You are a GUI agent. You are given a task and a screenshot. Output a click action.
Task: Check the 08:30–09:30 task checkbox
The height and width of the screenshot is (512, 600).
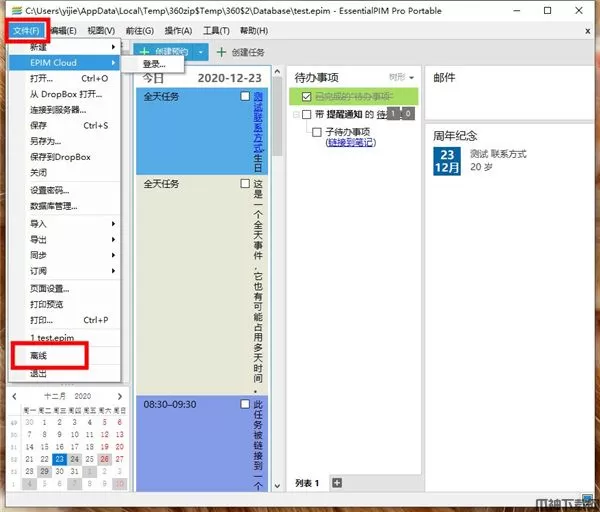245,404
